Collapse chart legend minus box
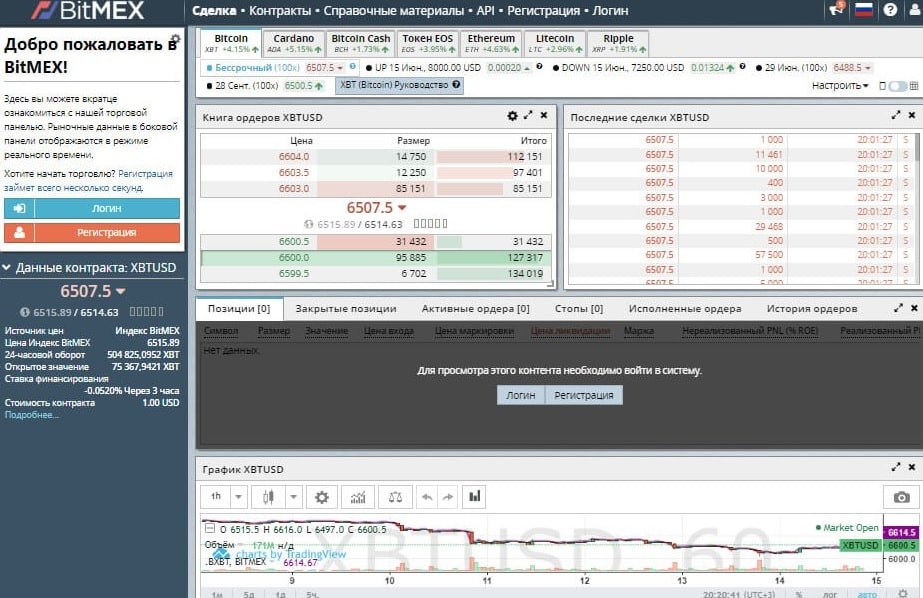 [210, 529]
